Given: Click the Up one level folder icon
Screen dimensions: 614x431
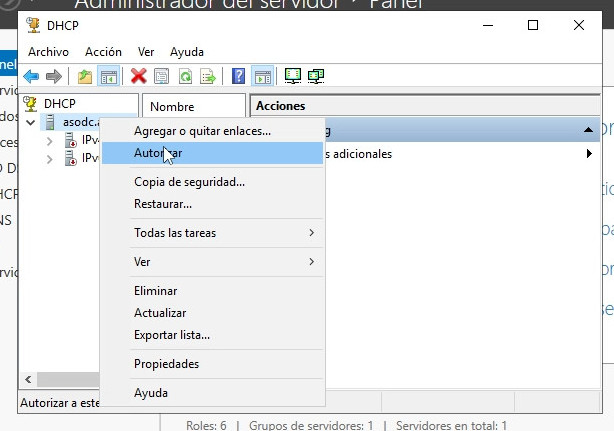Looking at the screenshot, I should coord(86,76).
